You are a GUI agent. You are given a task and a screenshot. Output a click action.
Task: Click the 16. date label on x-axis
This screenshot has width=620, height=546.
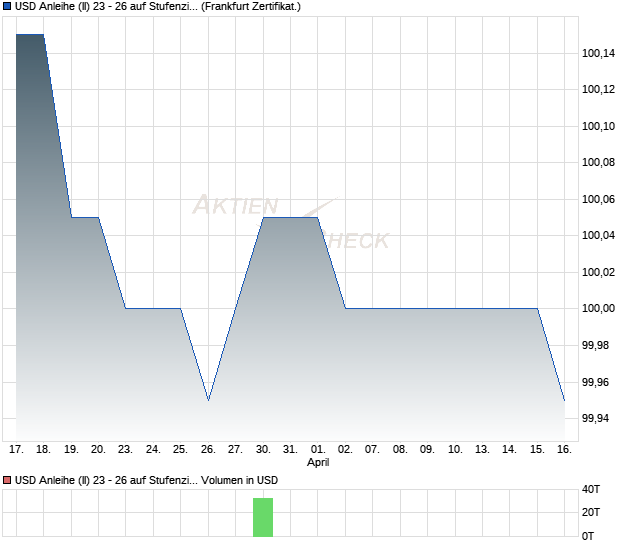click(564, 450)
